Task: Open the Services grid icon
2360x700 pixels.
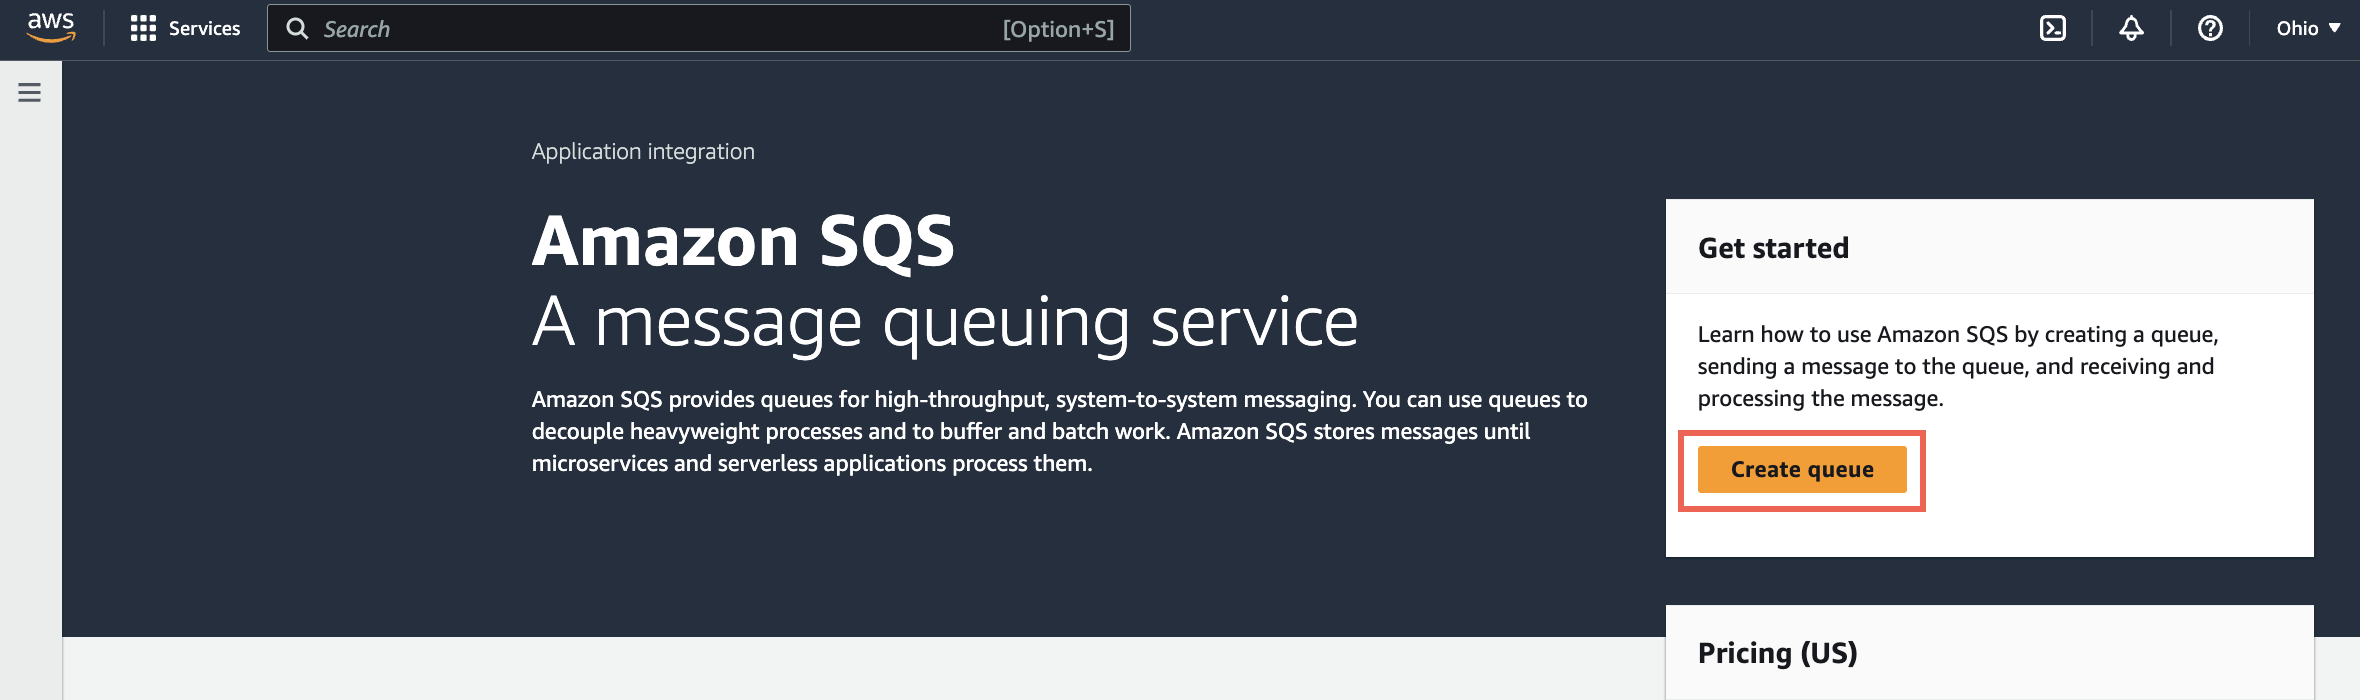Action: (143, 28)
